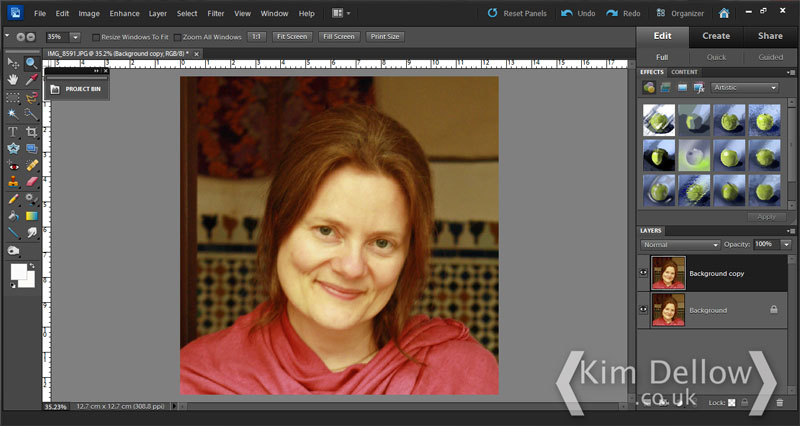Open the Normal blend mode dropdown
This screenshot has width=800, height=426.
point(680,244)
